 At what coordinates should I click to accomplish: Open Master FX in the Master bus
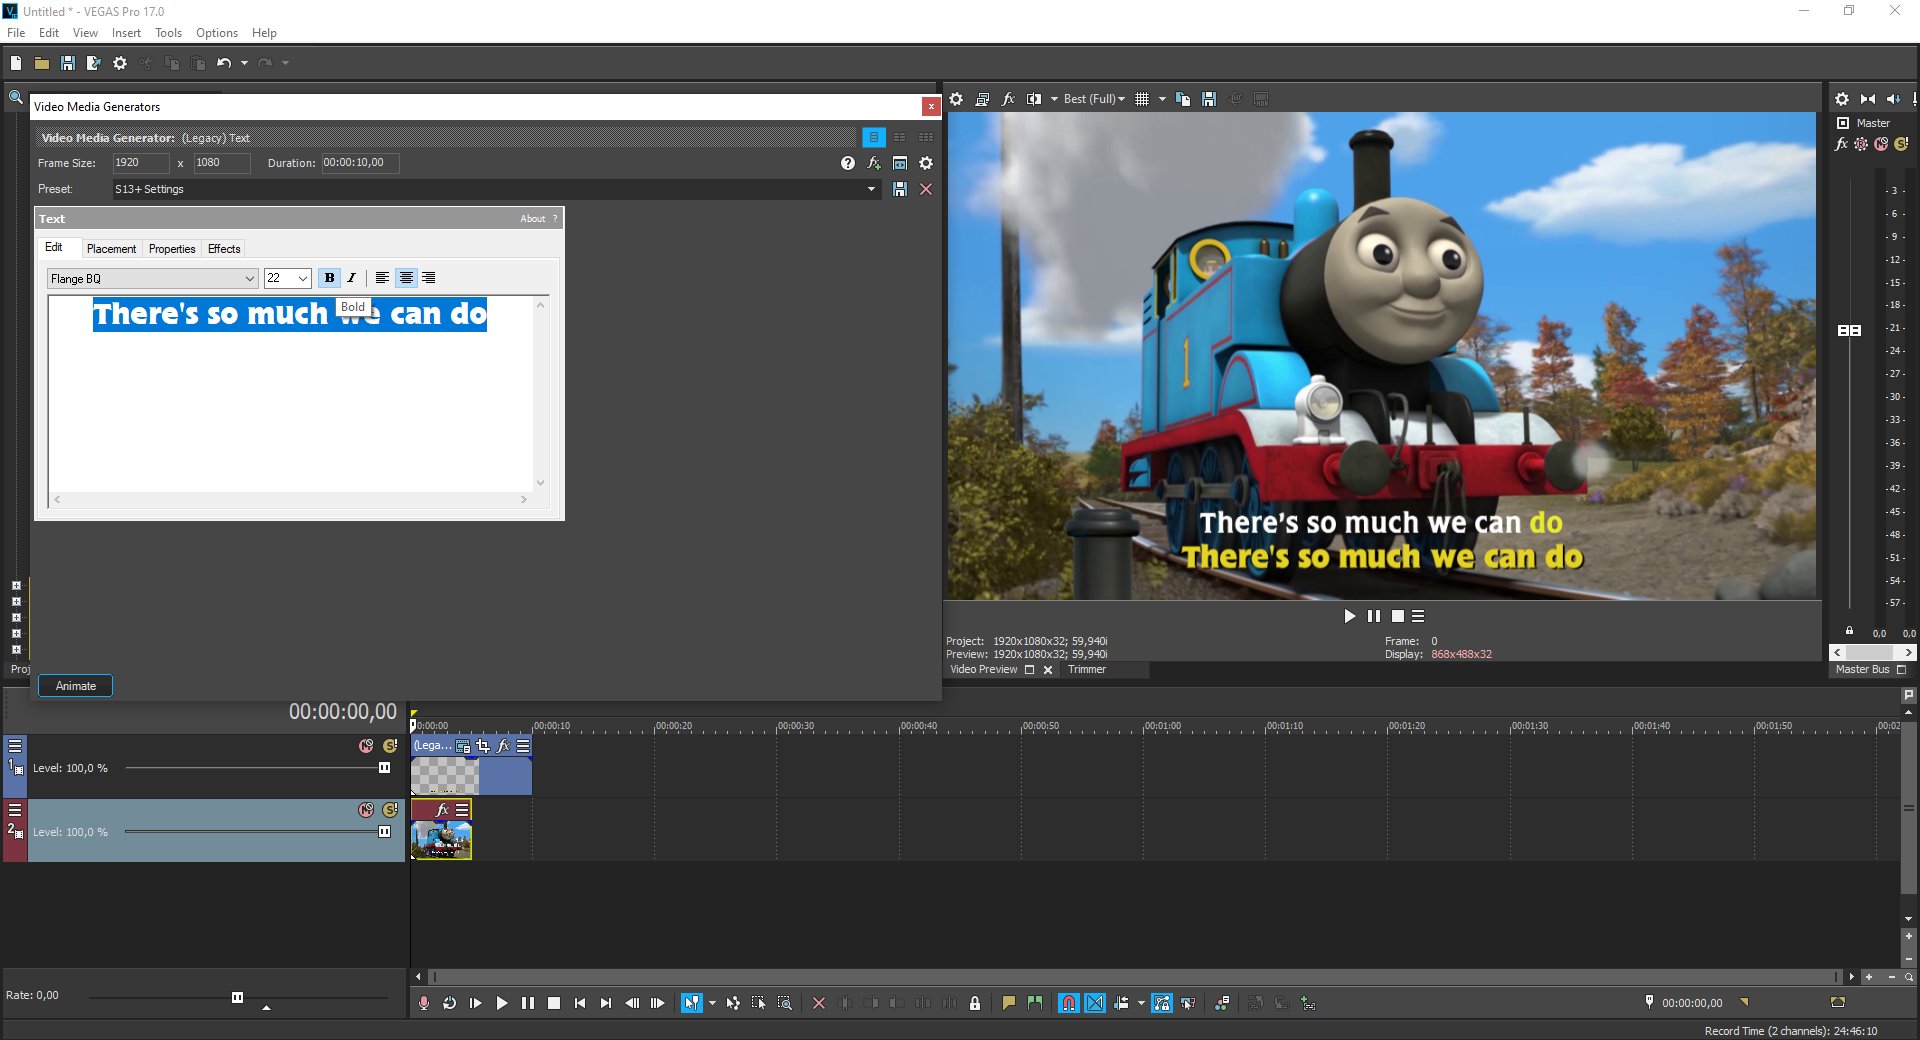coord(1841,144)
